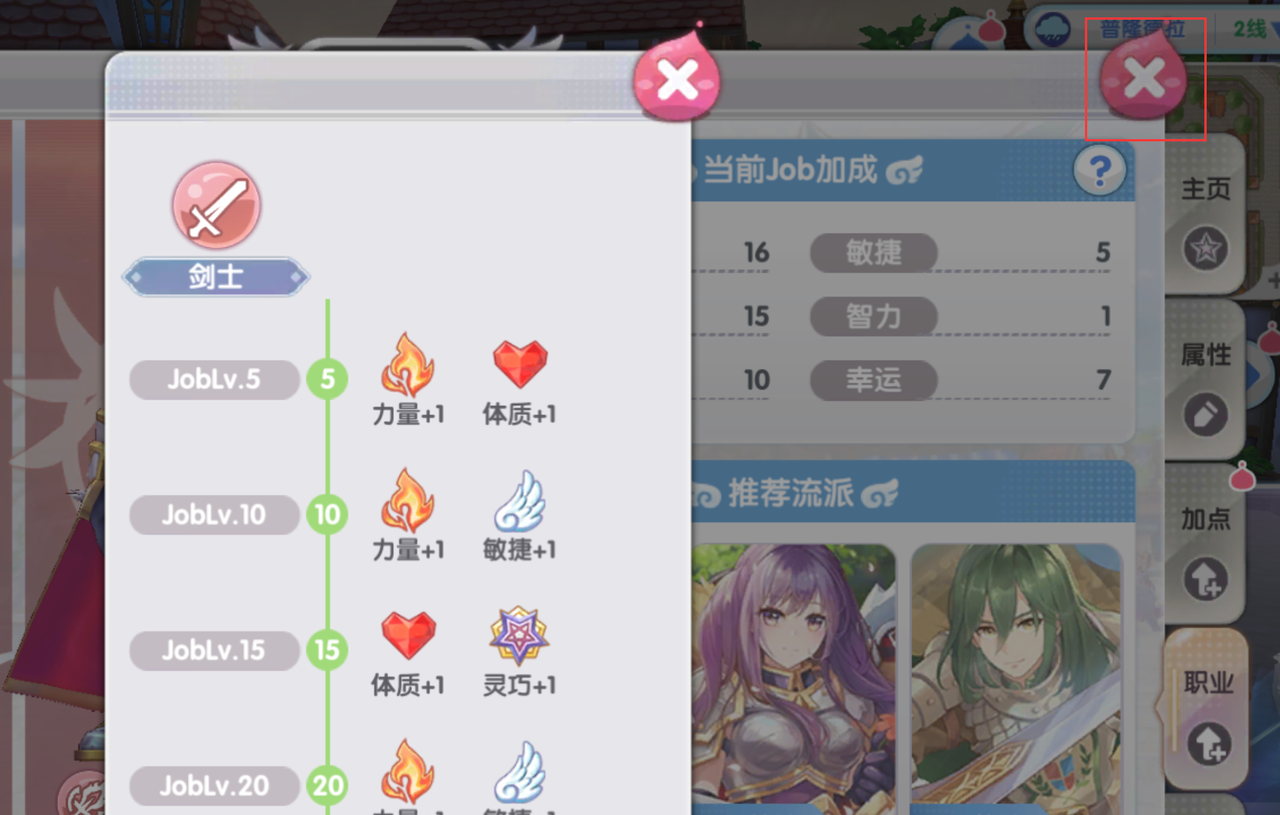Click the Swordsman 剑士 sword icon
The image size is (1280, 815).
pos(216,205)
